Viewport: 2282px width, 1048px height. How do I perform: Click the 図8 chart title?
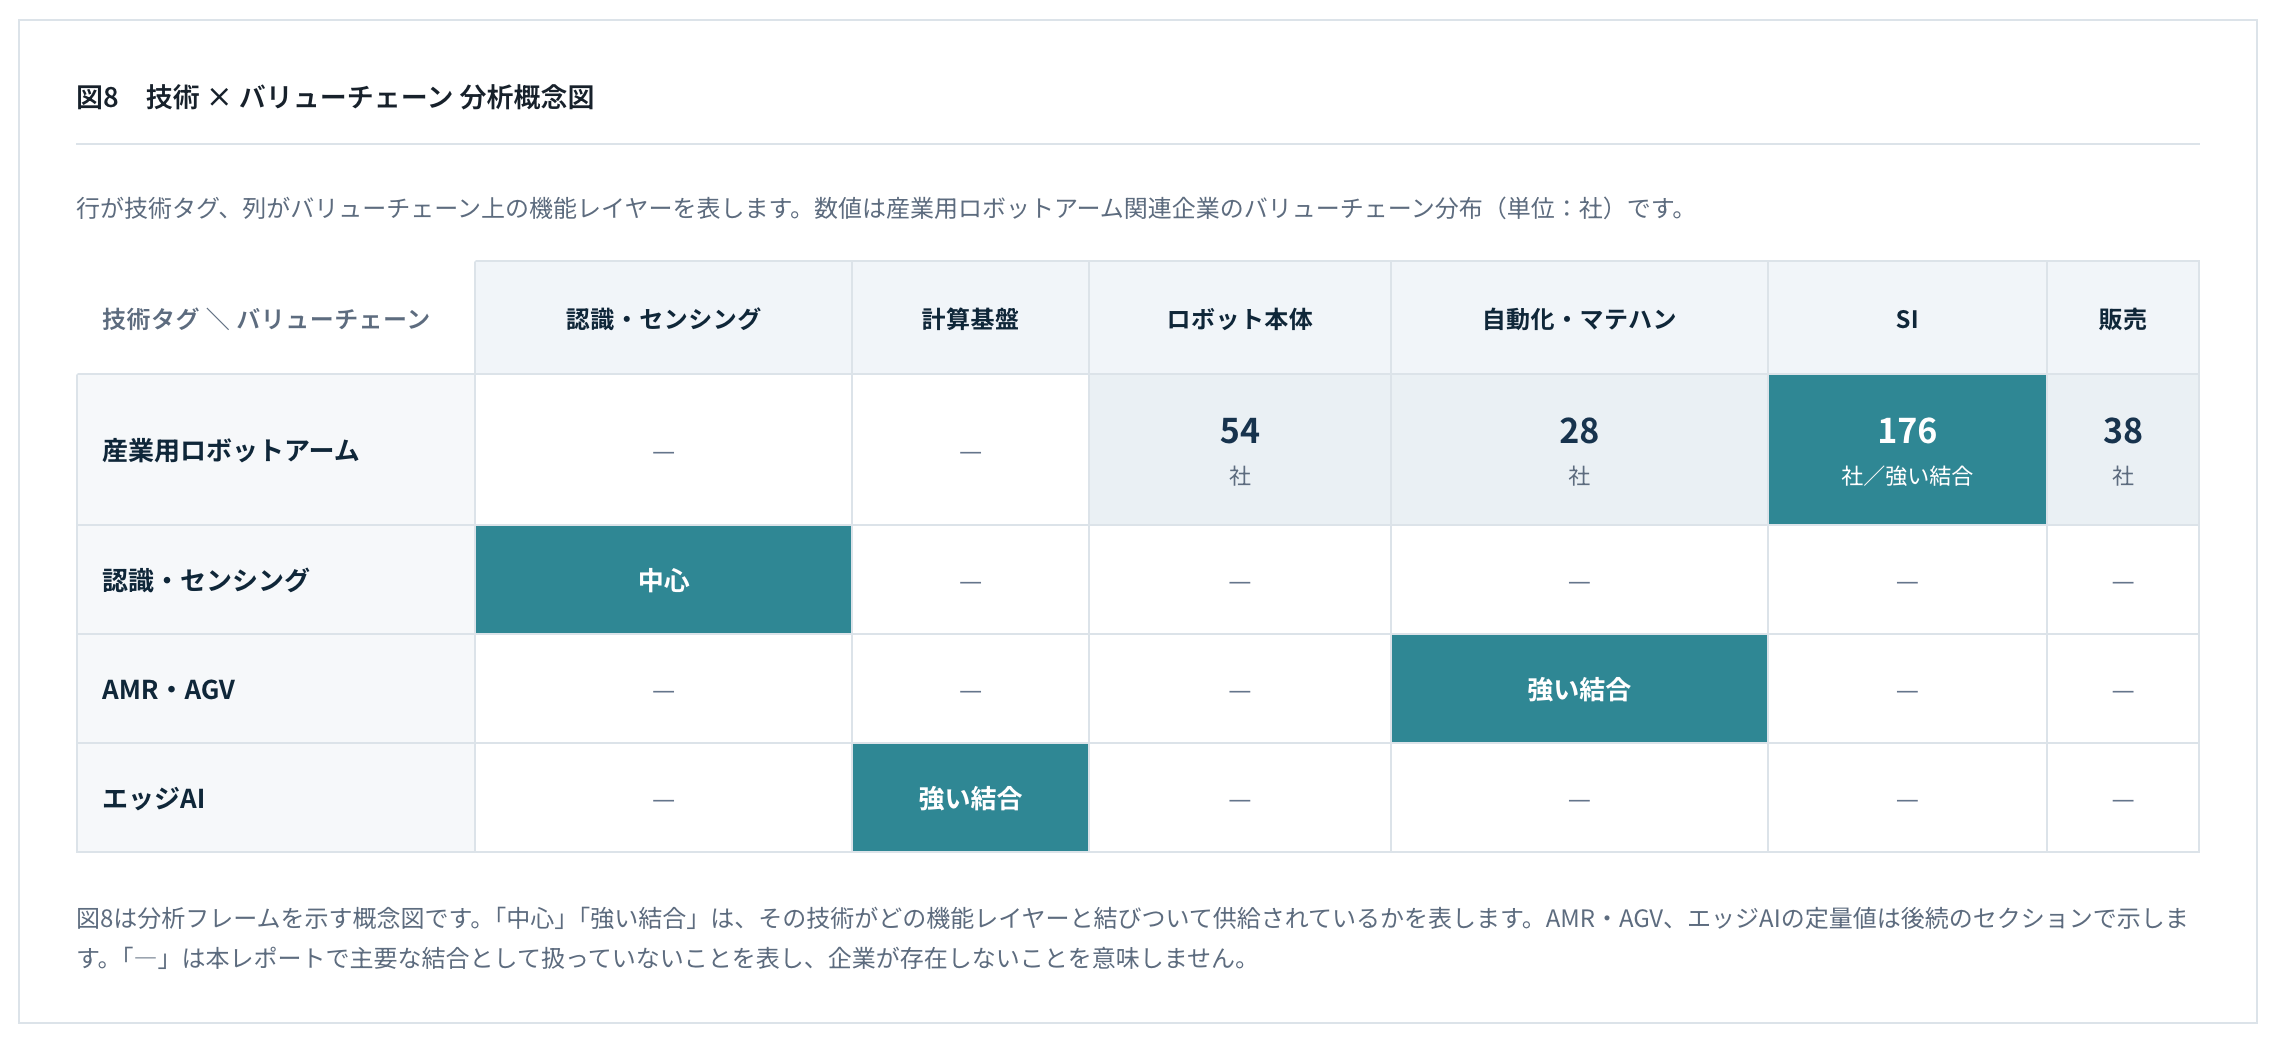click(335, 97)
